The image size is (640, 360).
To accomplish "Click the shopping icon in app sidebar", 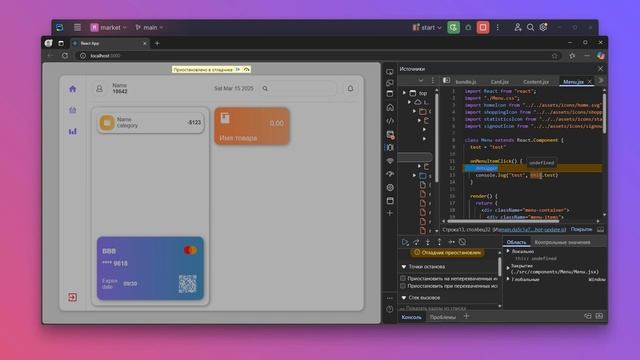I will (73, 110).
